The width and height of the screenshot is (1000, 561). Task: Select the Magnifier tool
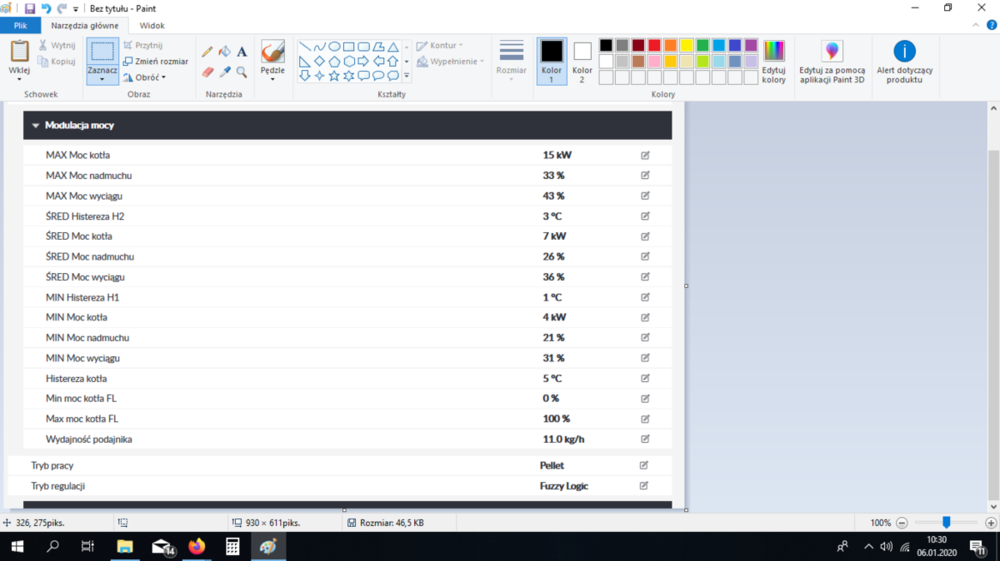(242, 72)
